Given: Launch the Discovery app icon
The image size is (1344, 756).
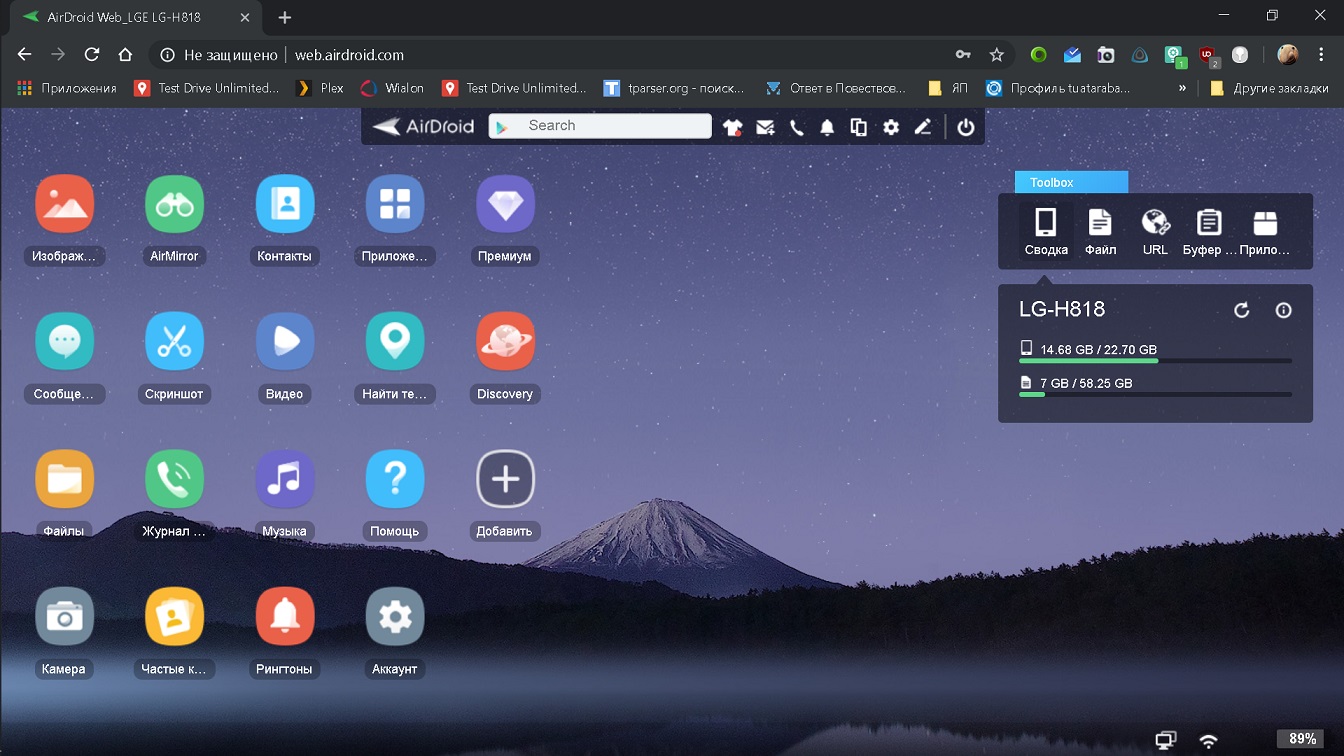Looking at the screenshot, I should coord(505,342).
